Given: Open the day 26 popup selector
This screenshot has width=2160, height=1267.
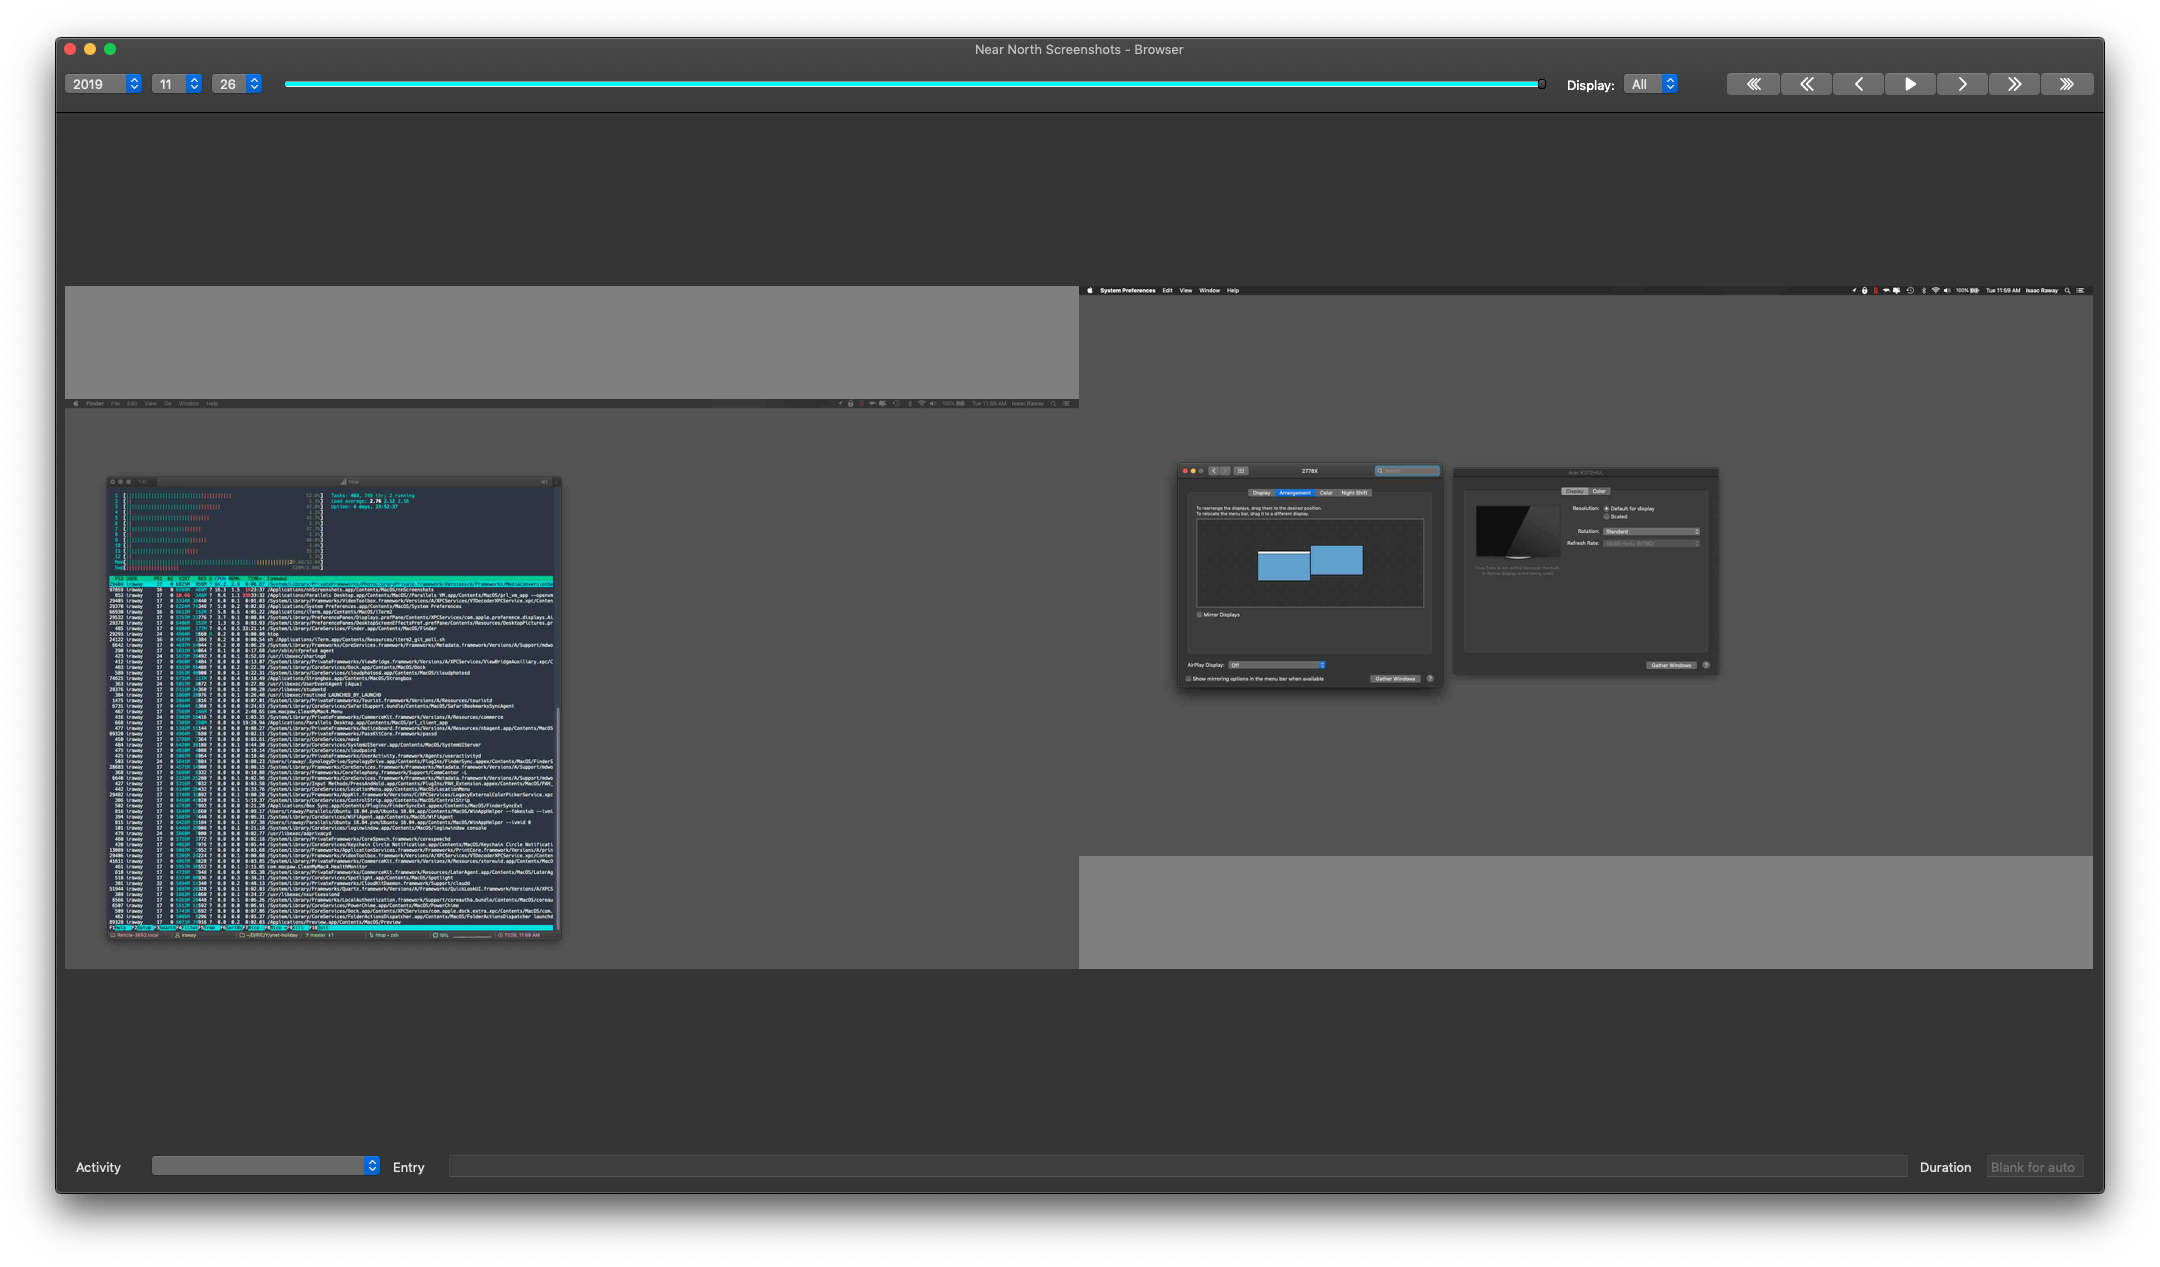Looking at the screenshot, I should [237, 84].
